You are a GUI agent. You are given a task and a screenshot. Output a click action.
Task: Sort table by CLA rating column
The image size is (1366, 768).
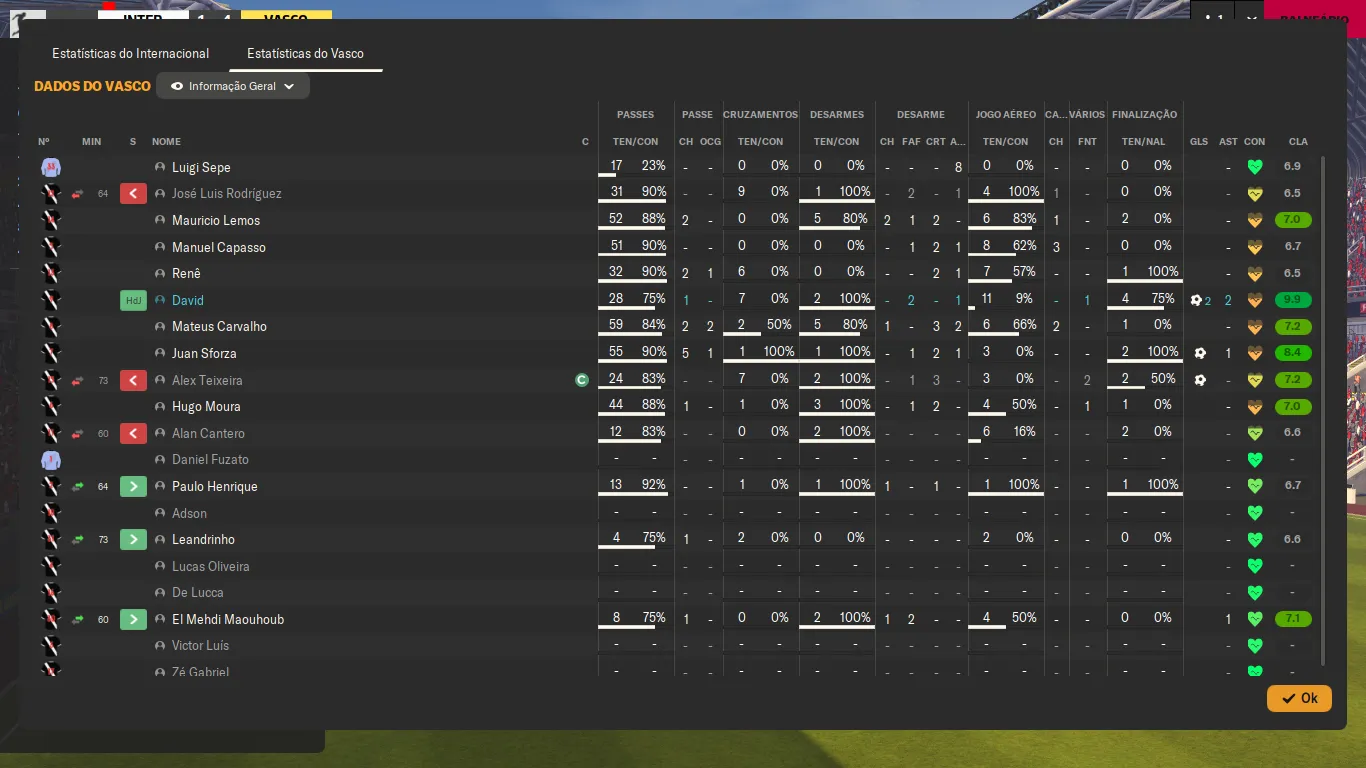pos(1298,142)
